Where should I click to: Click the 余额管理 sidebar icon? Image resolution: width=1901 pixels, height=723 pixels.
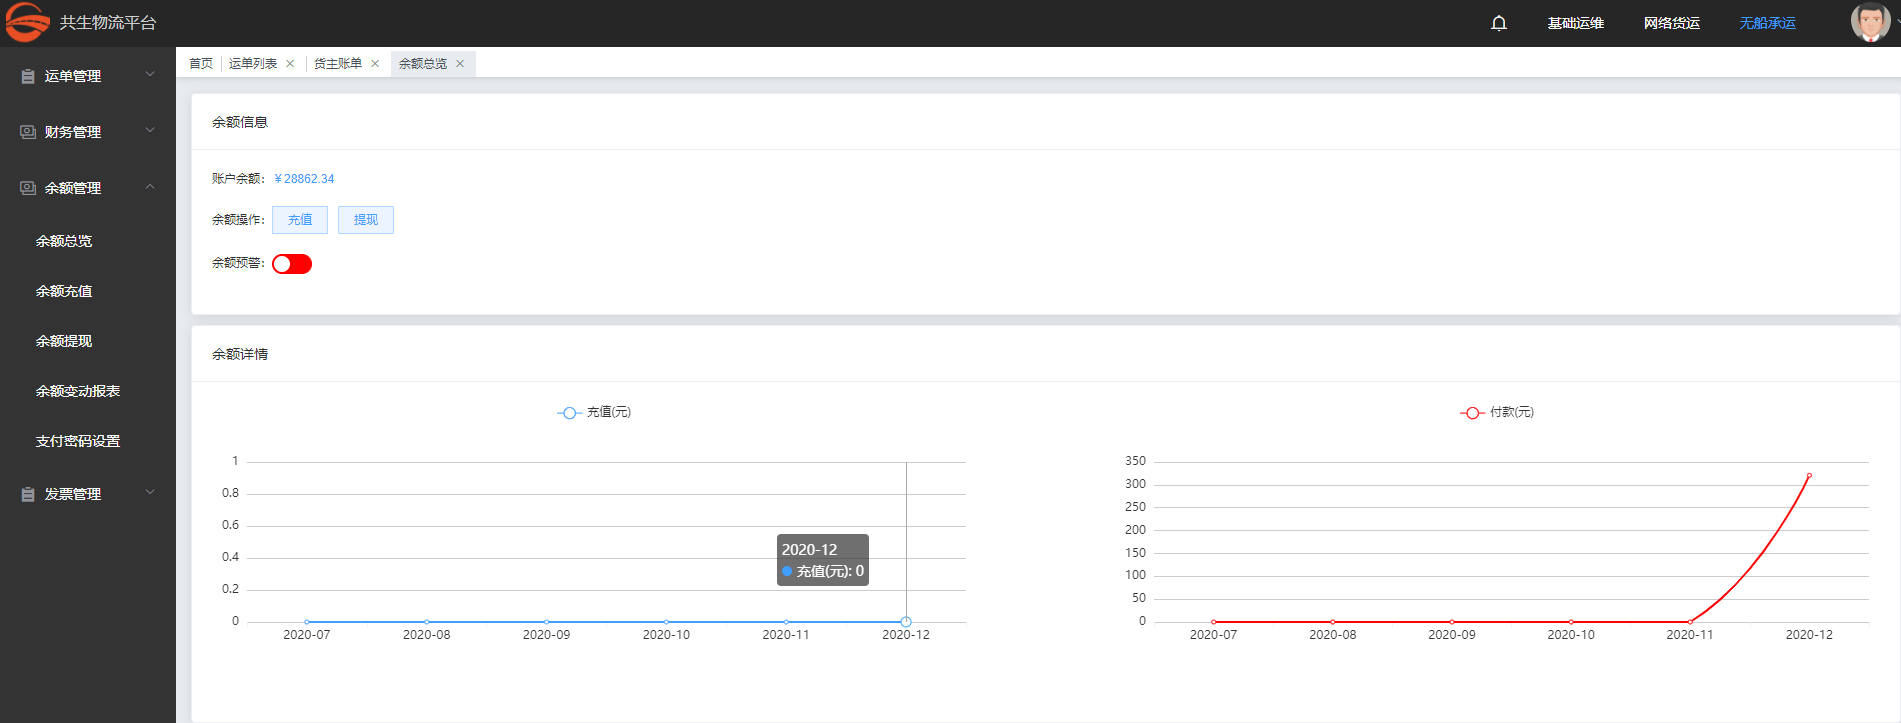click(x=28, y=188)
